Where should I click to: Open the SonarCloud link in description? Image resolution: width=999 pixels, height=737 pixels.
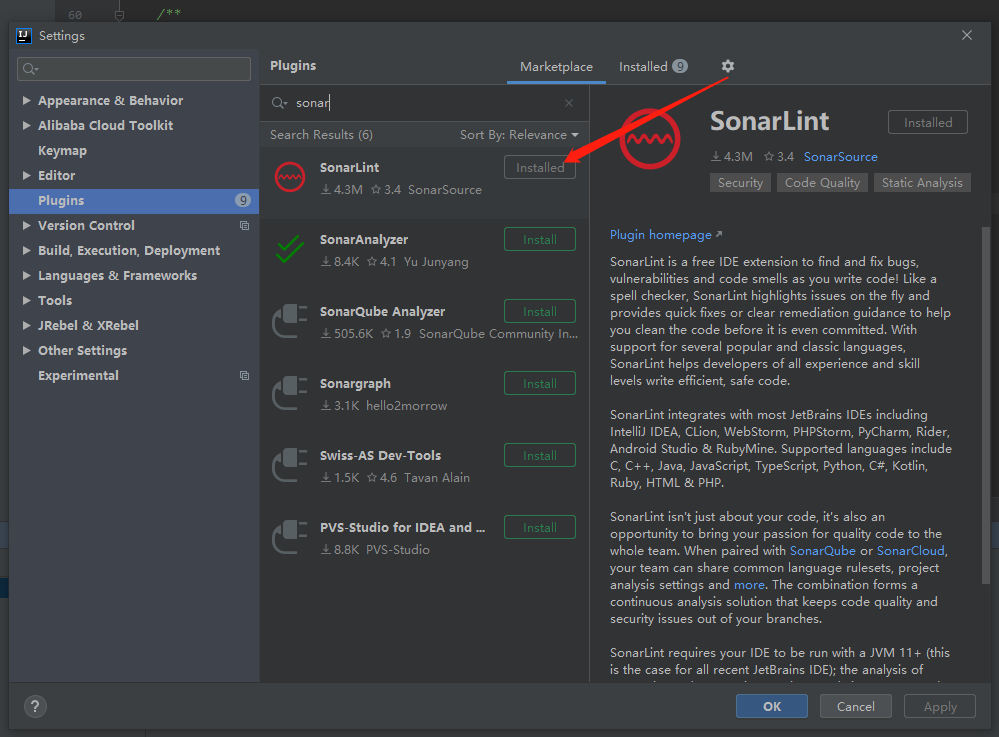point(910,551)
